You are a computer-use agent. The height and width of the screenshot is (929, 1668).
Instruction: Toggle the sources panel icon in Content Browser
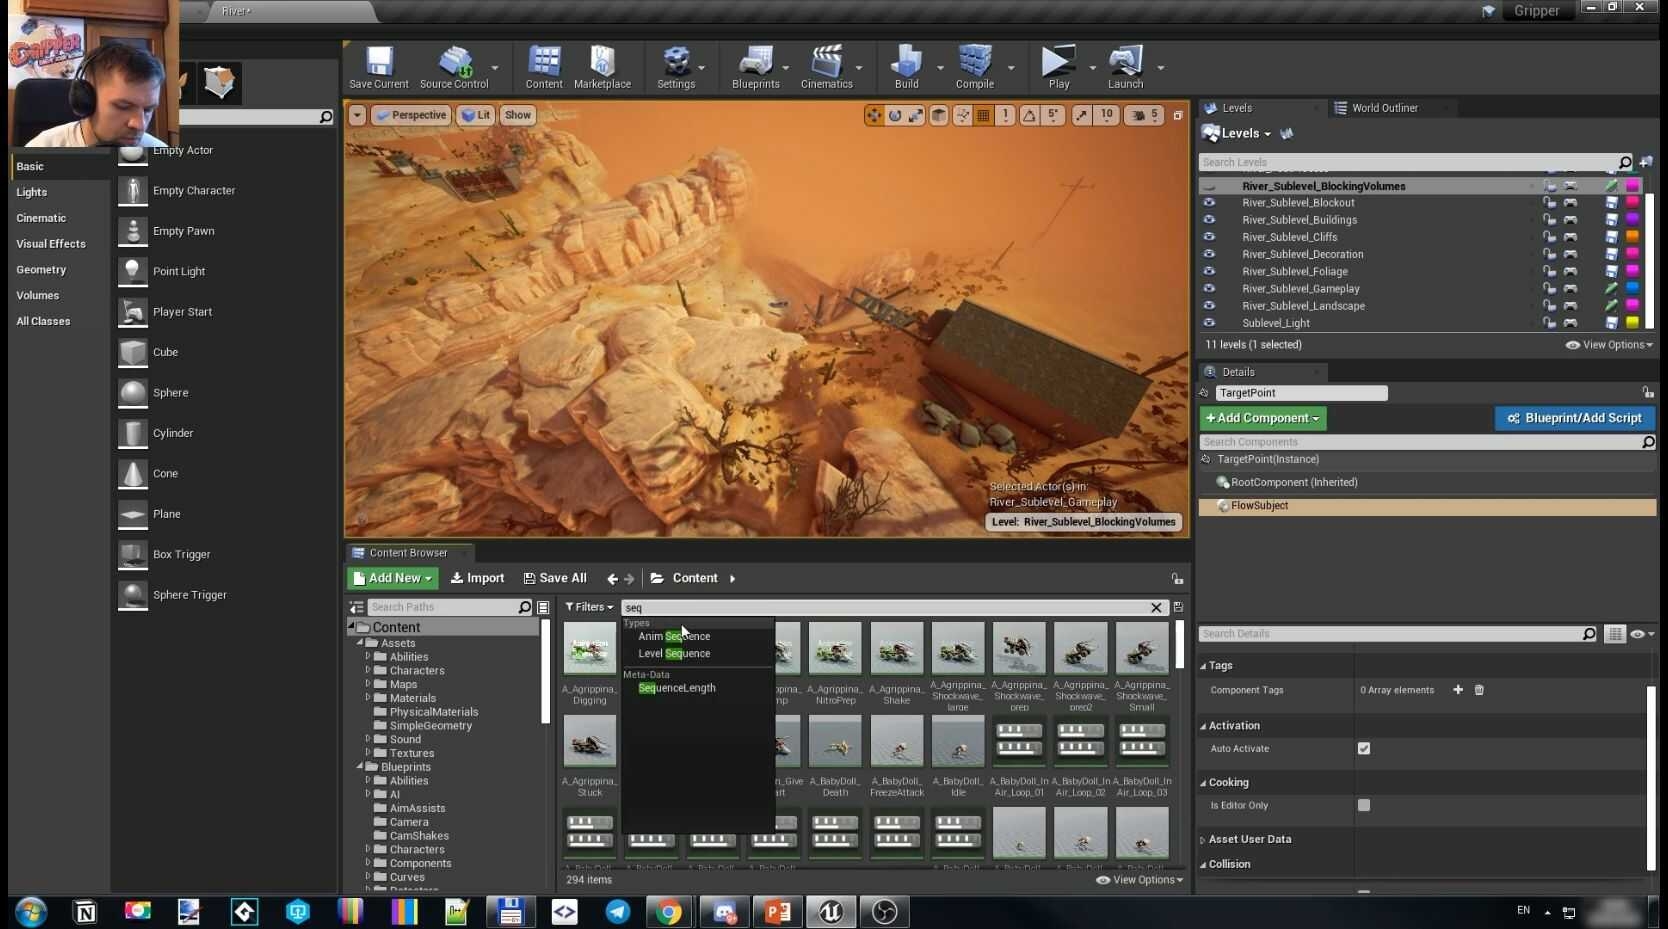pos(356,608)
